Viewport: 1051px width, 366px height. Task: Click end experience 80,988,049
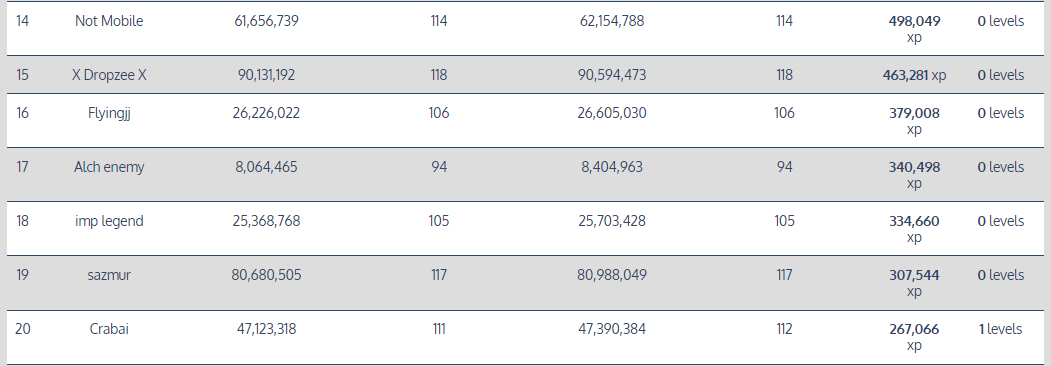[x=612, y=275]
